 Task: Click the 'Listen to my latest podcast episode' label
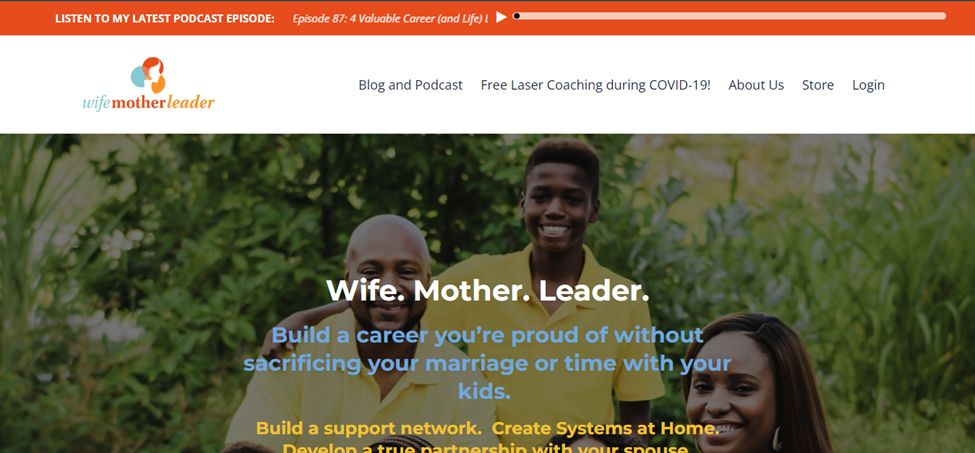point(165,18)
